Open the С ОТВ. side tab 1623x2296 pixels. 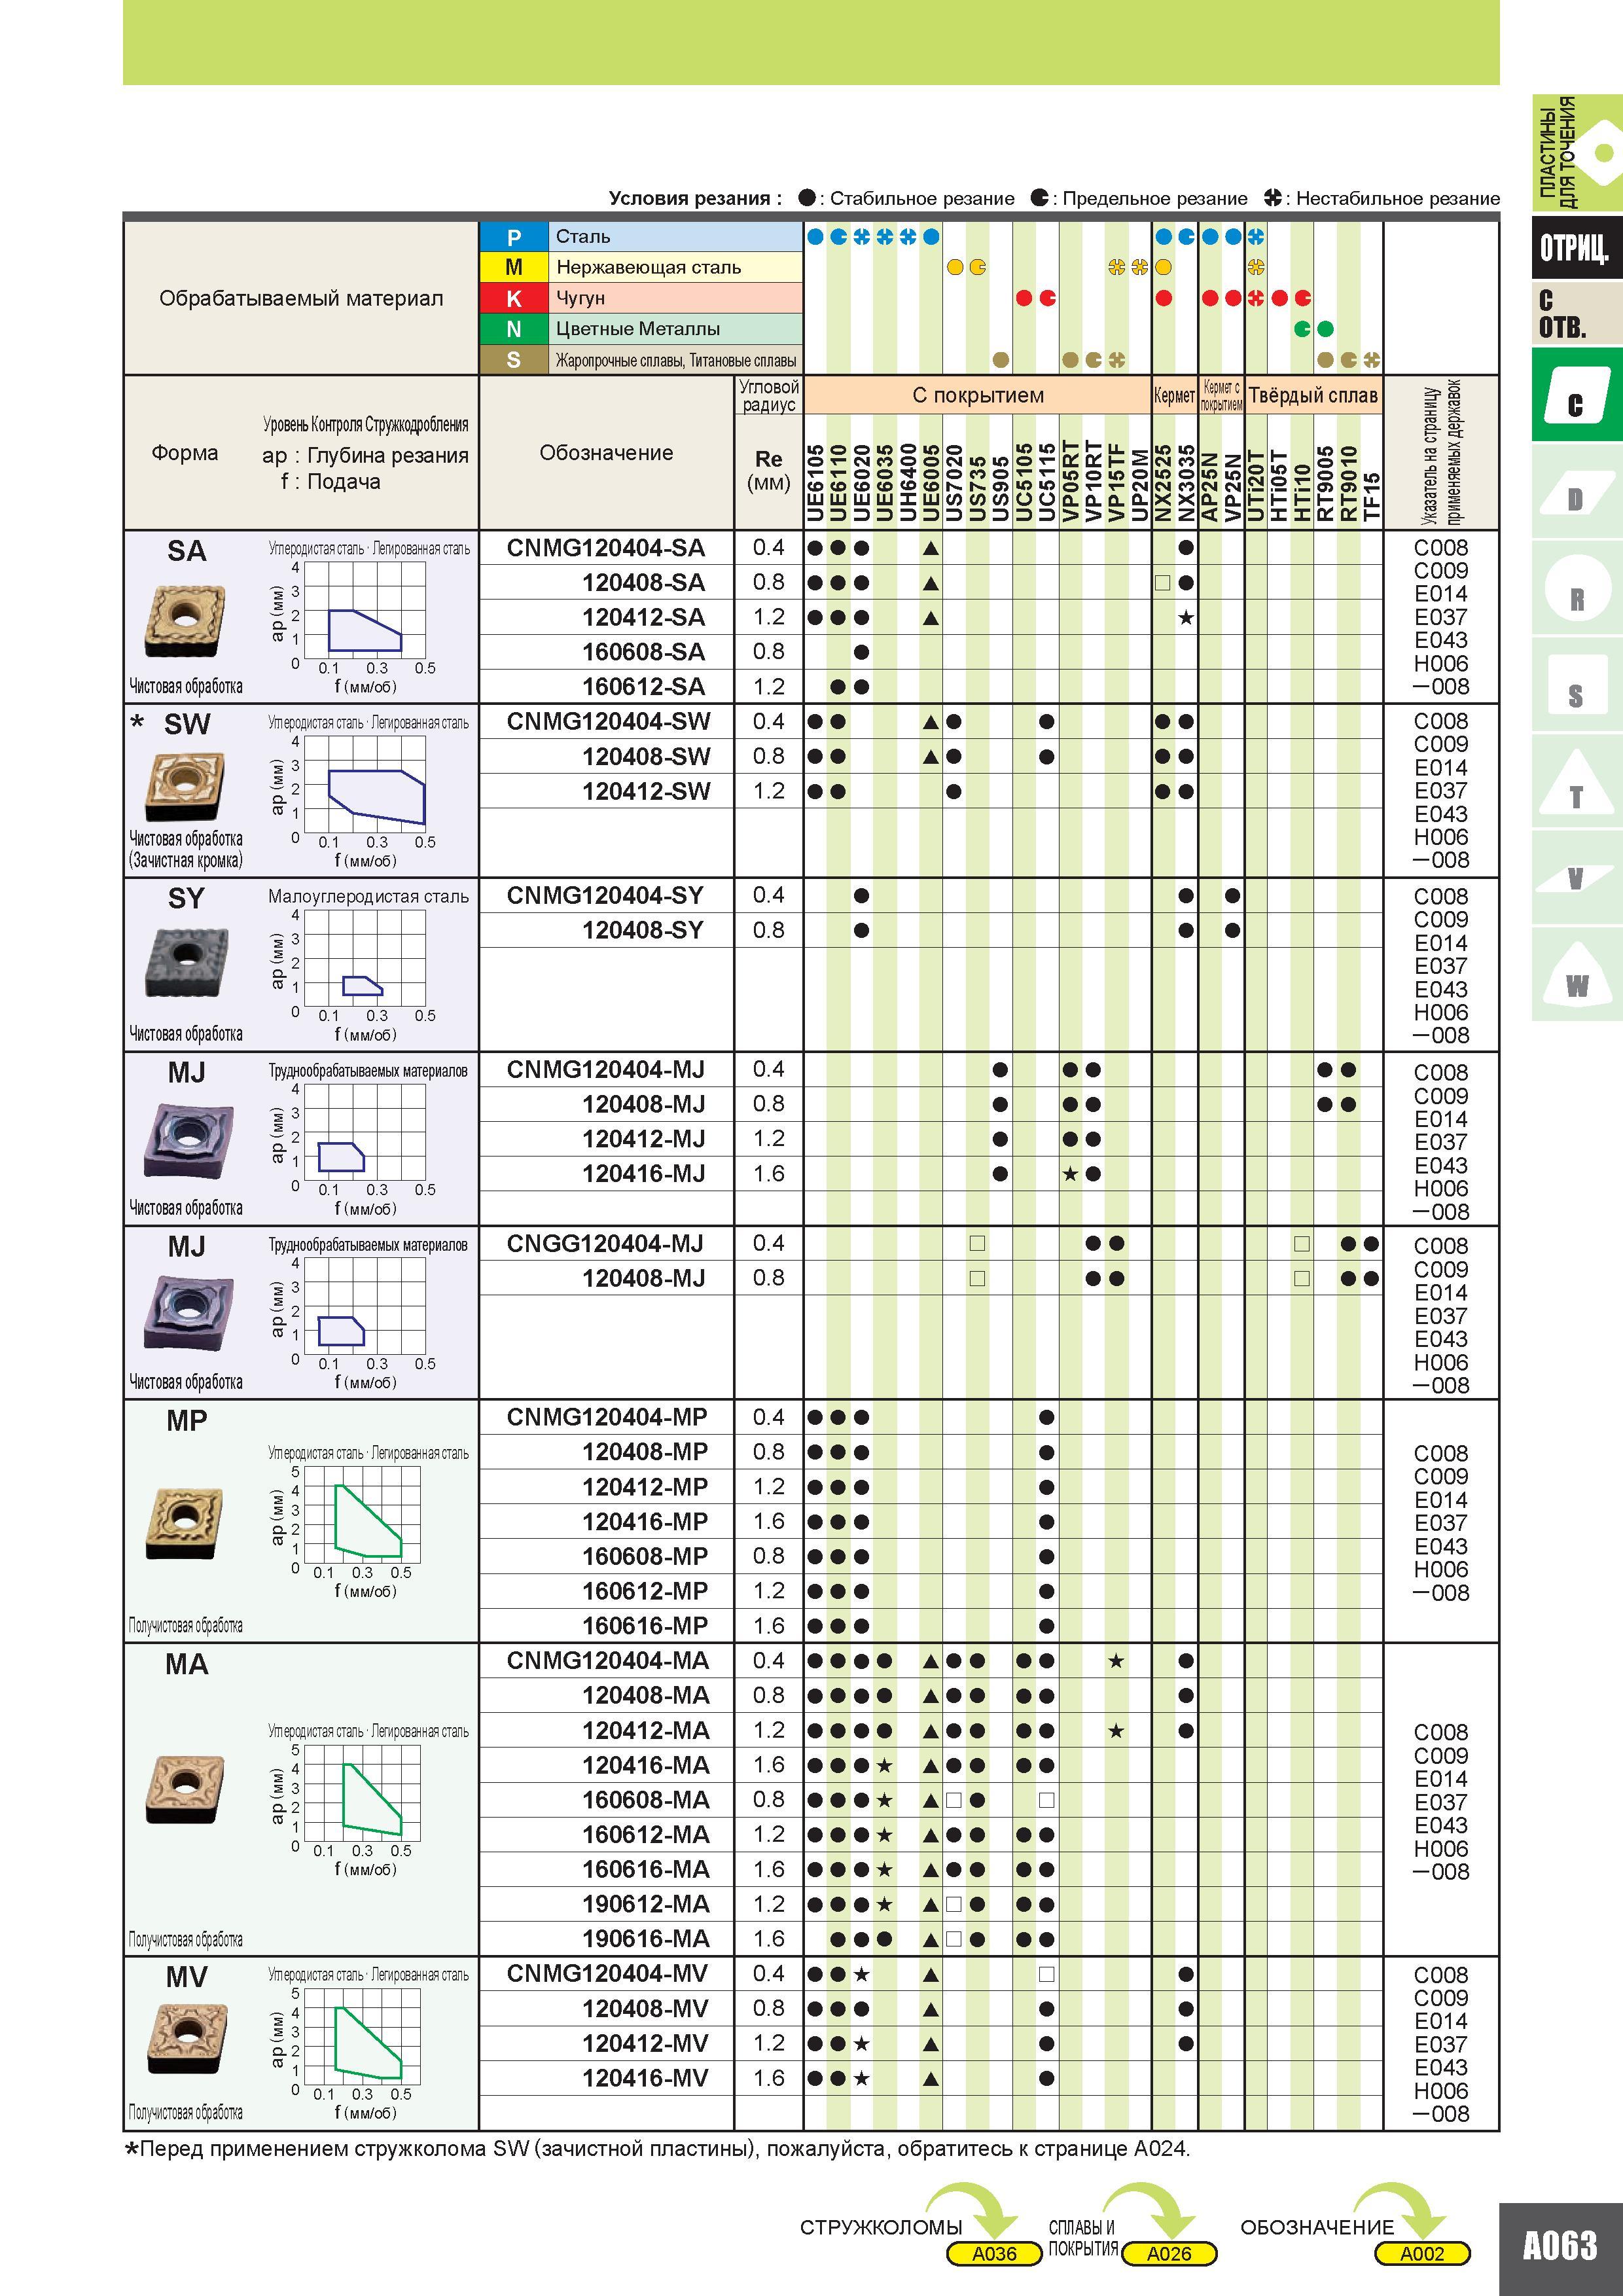pos(1576,313)
